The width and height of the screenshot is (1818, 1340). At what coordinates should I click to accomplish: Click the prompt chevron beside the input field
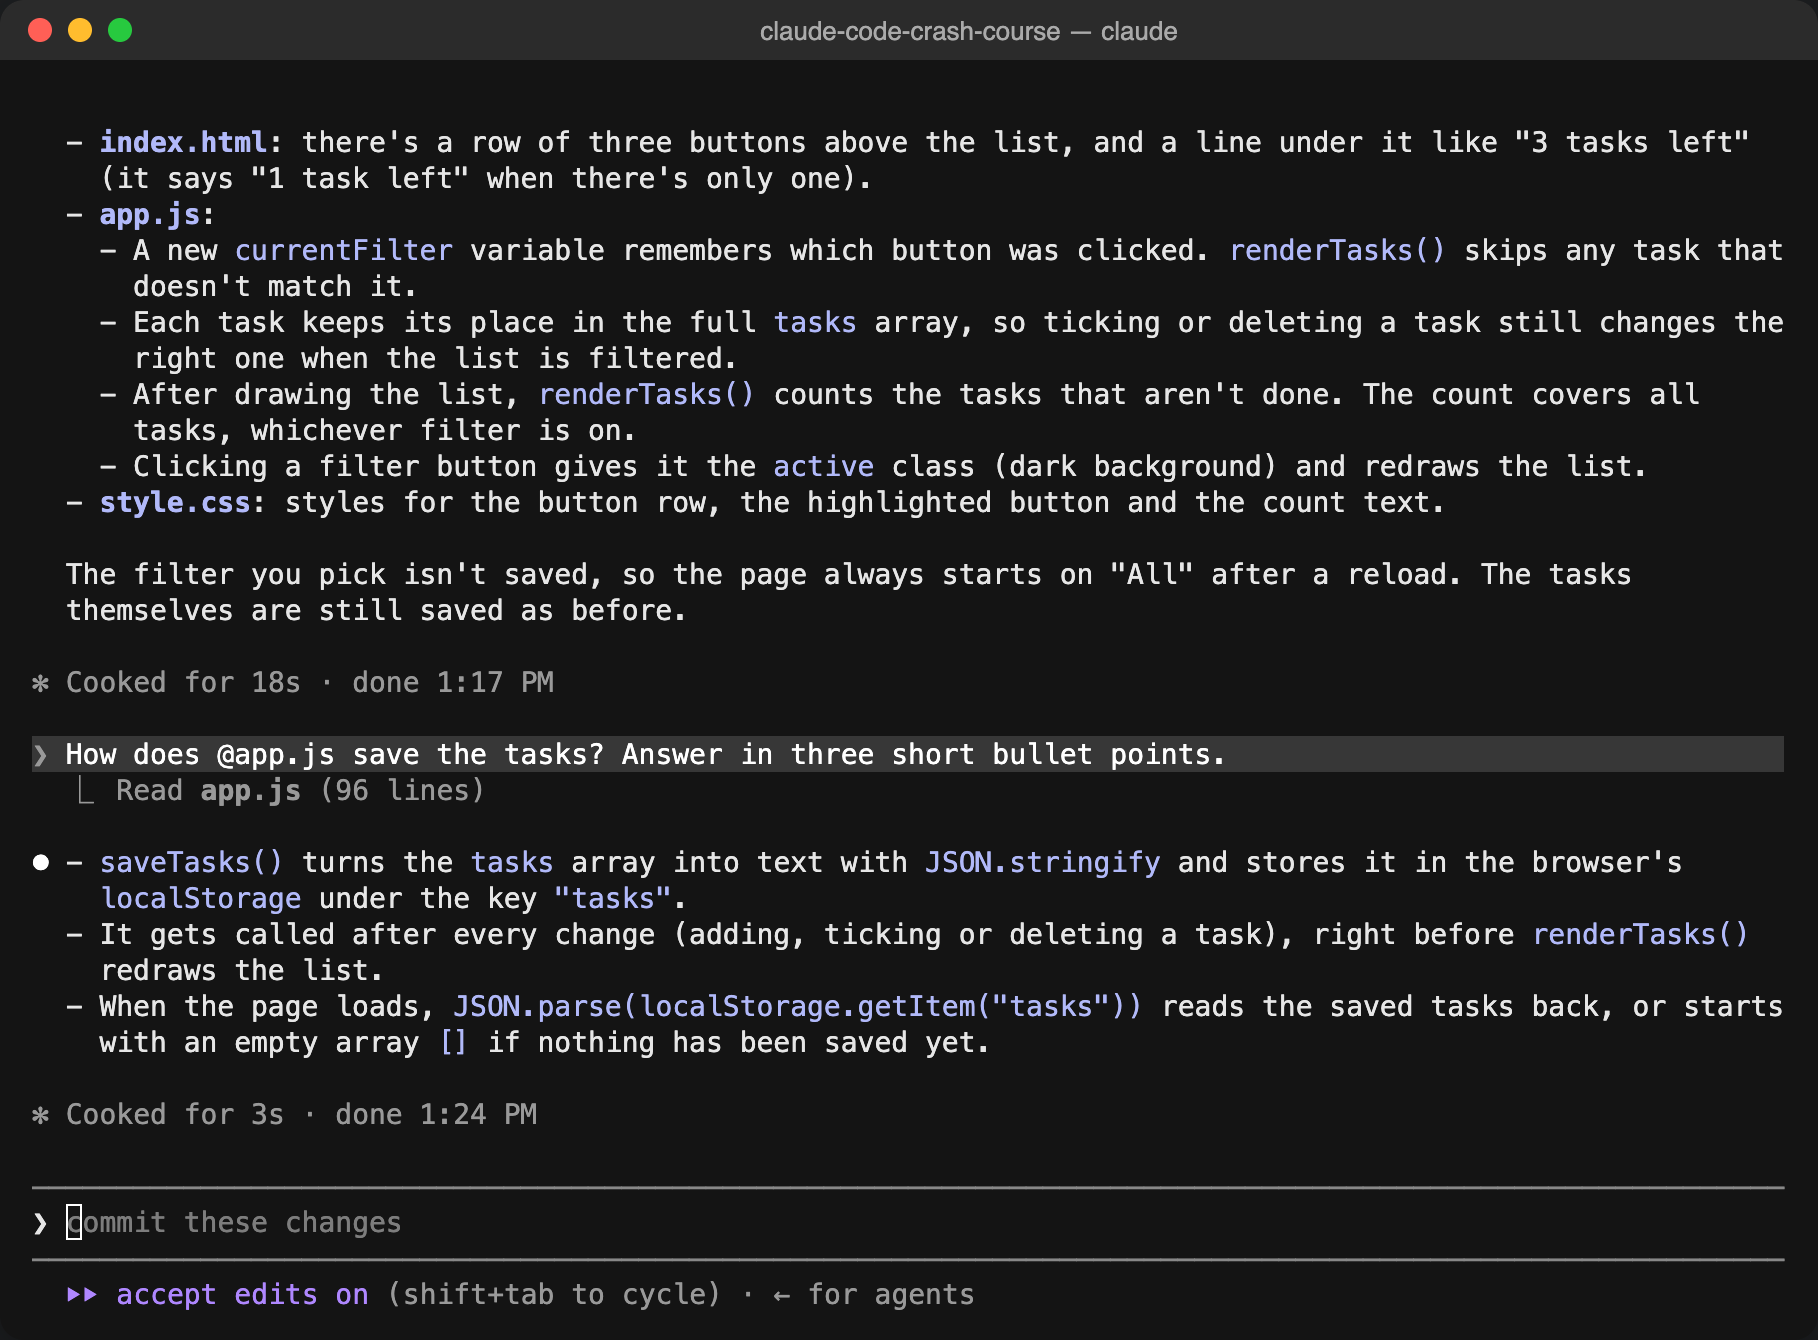point(40,1223)
